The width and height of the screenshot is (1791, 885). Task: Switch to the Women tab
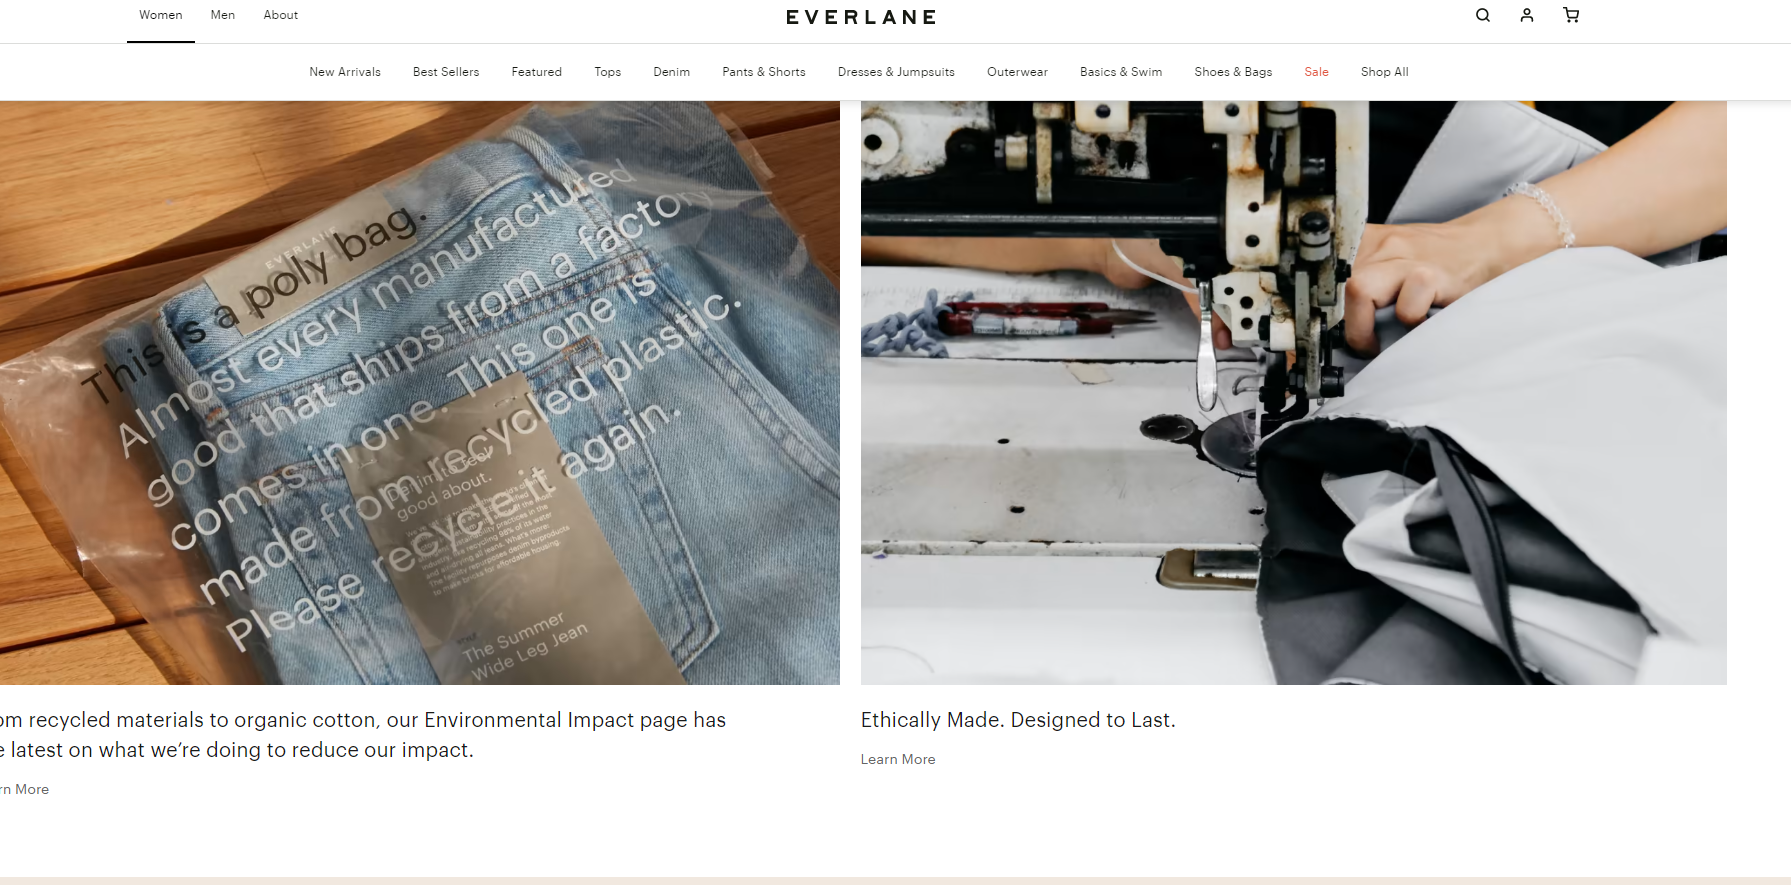(x=161, y=15)
